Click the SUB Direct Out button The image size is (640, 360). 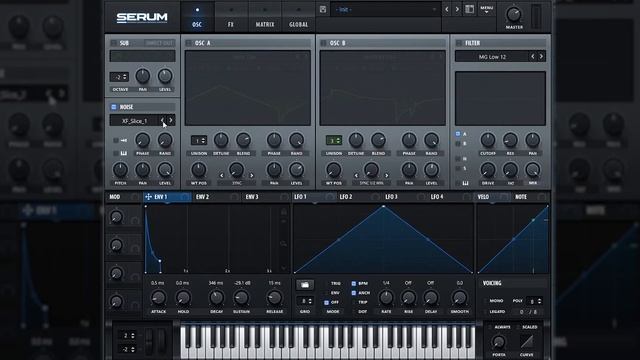(x=159, y=43)
